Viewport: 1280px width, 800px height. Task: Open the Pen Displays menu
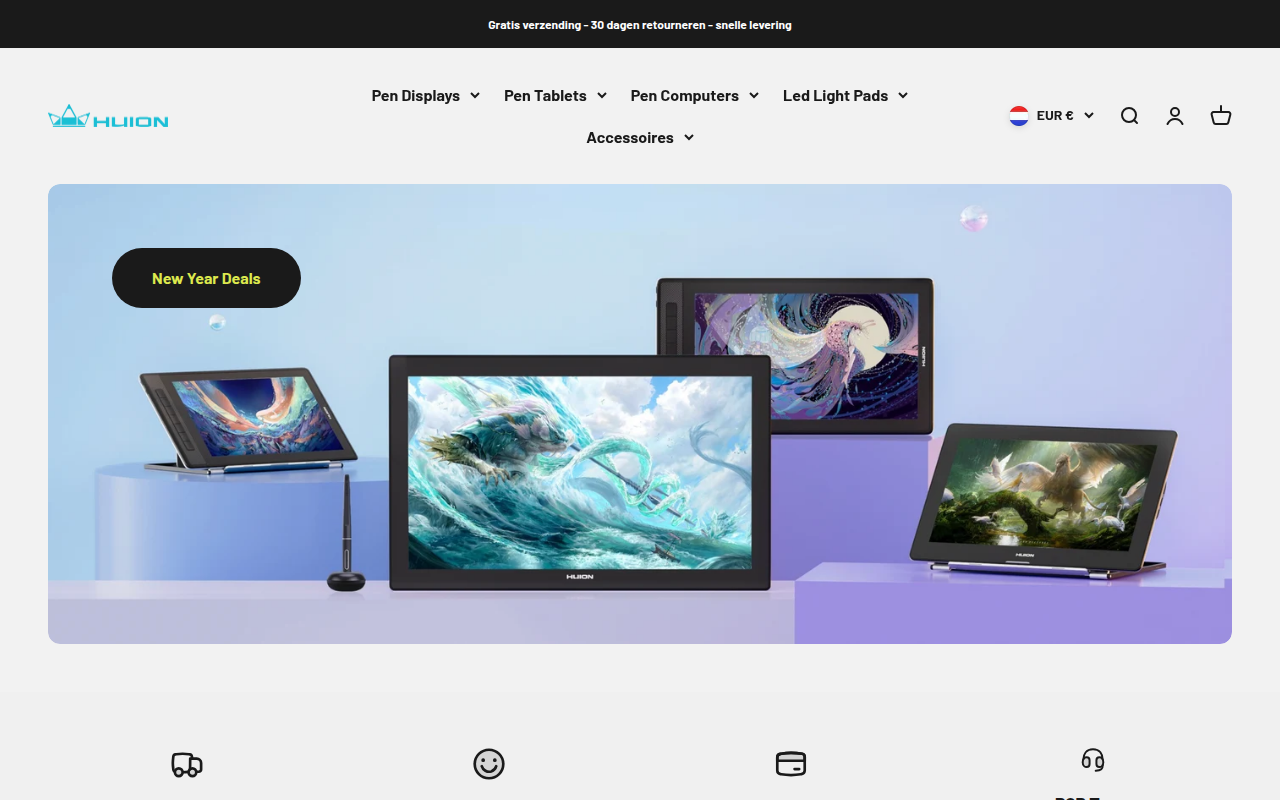pyautogui.click(x=416, y=95)
